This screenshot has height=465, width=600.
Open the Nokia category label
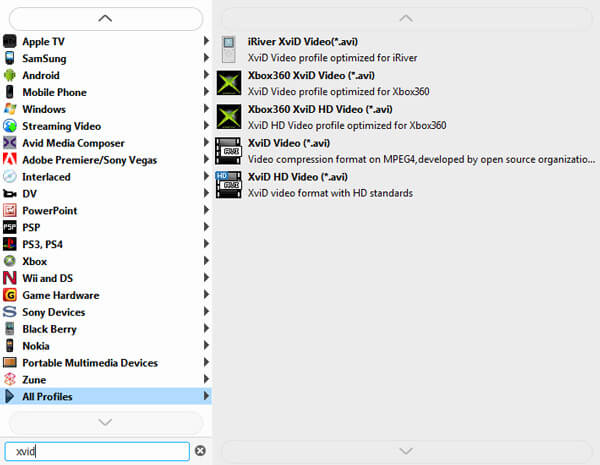(36, 346)
